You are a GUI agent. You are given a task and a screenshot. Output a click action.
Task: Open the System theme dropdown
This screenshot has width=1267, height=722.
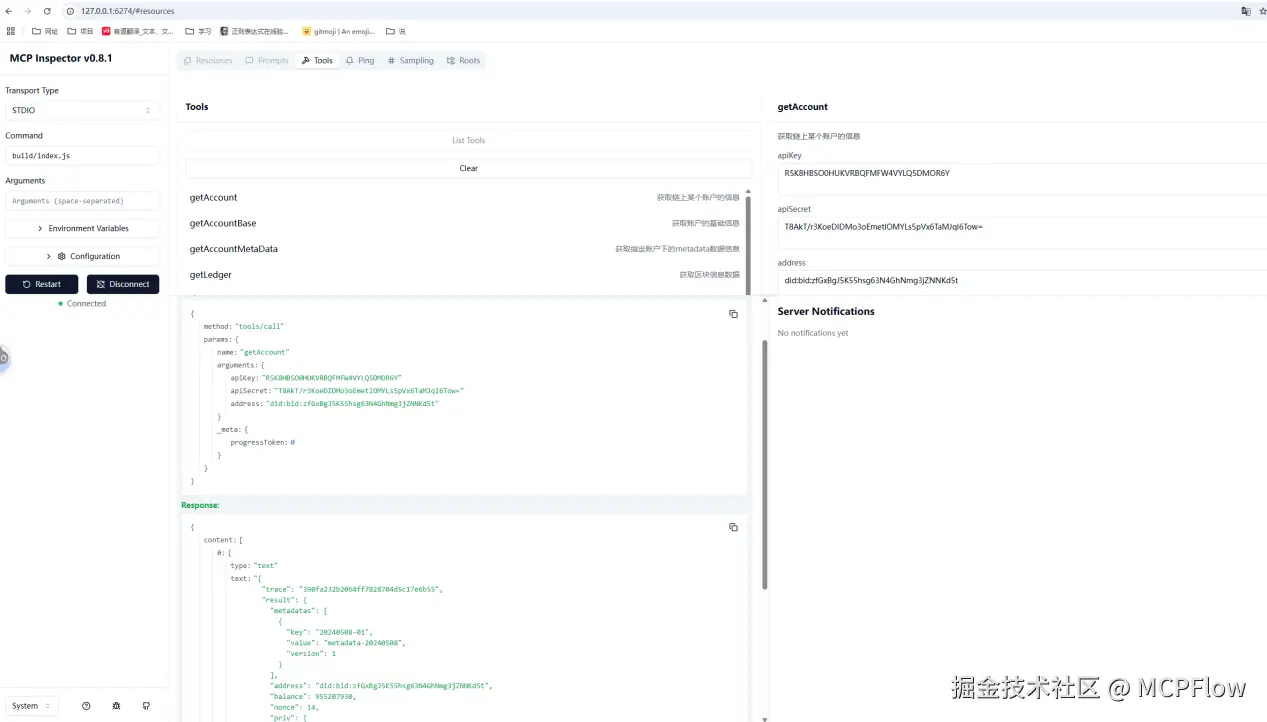click(32, 706)
